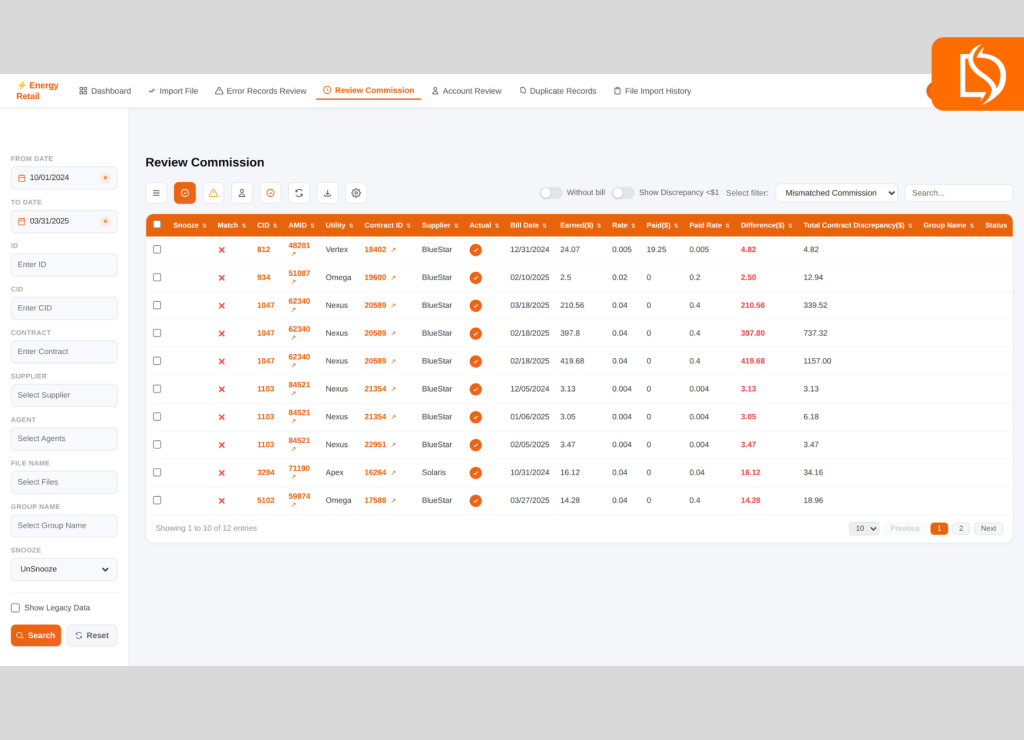This screenshot has width=1024, height=740.
Task: Click the refresh sync toolbar icon
Action: pos(299,193)
